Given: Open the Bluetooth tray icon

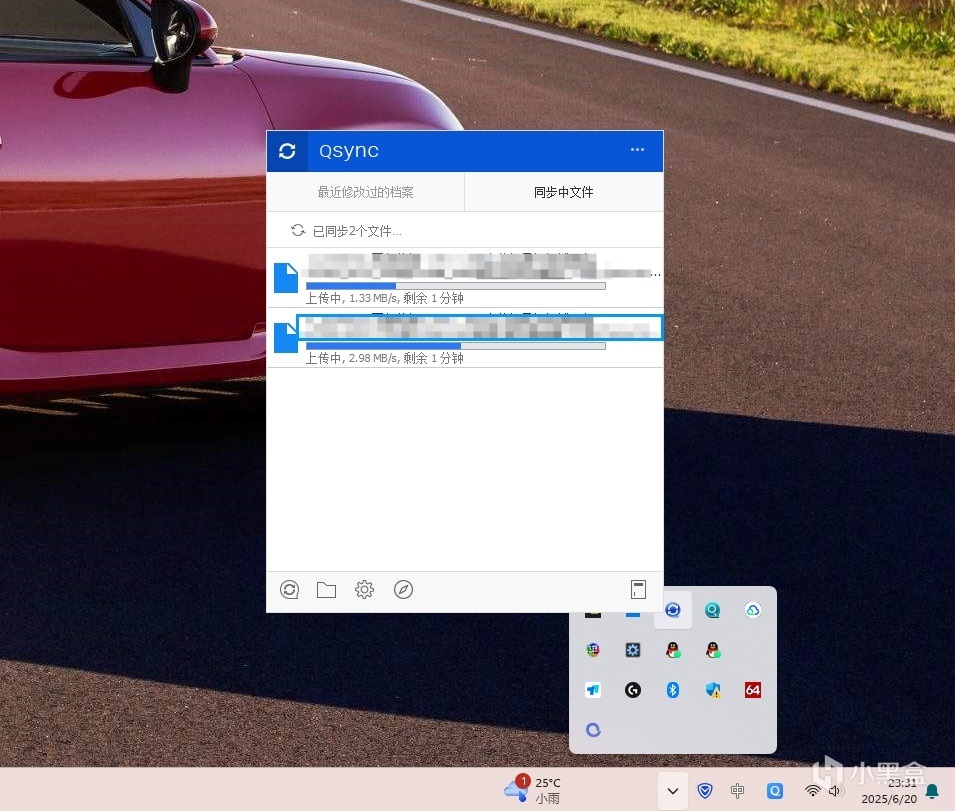Looking at the screenshot, I should tap(673, 690).
